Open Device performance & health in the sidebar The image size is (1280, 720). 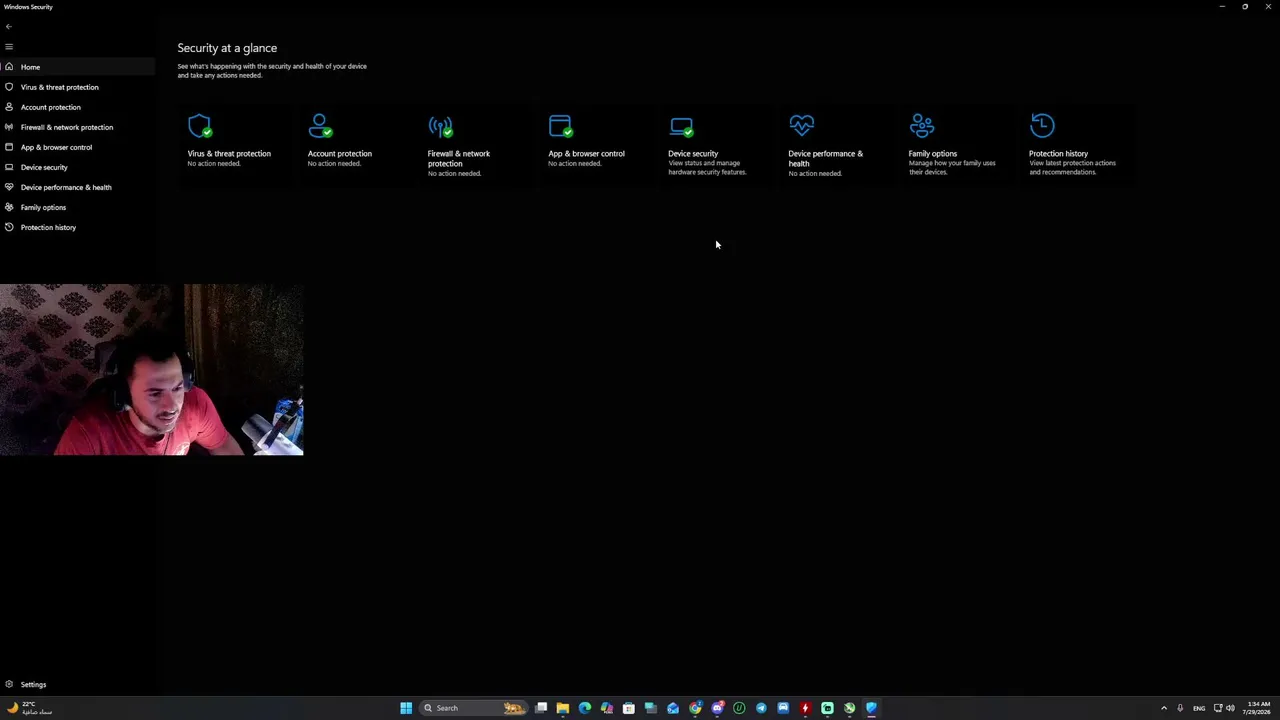(77, 187)
